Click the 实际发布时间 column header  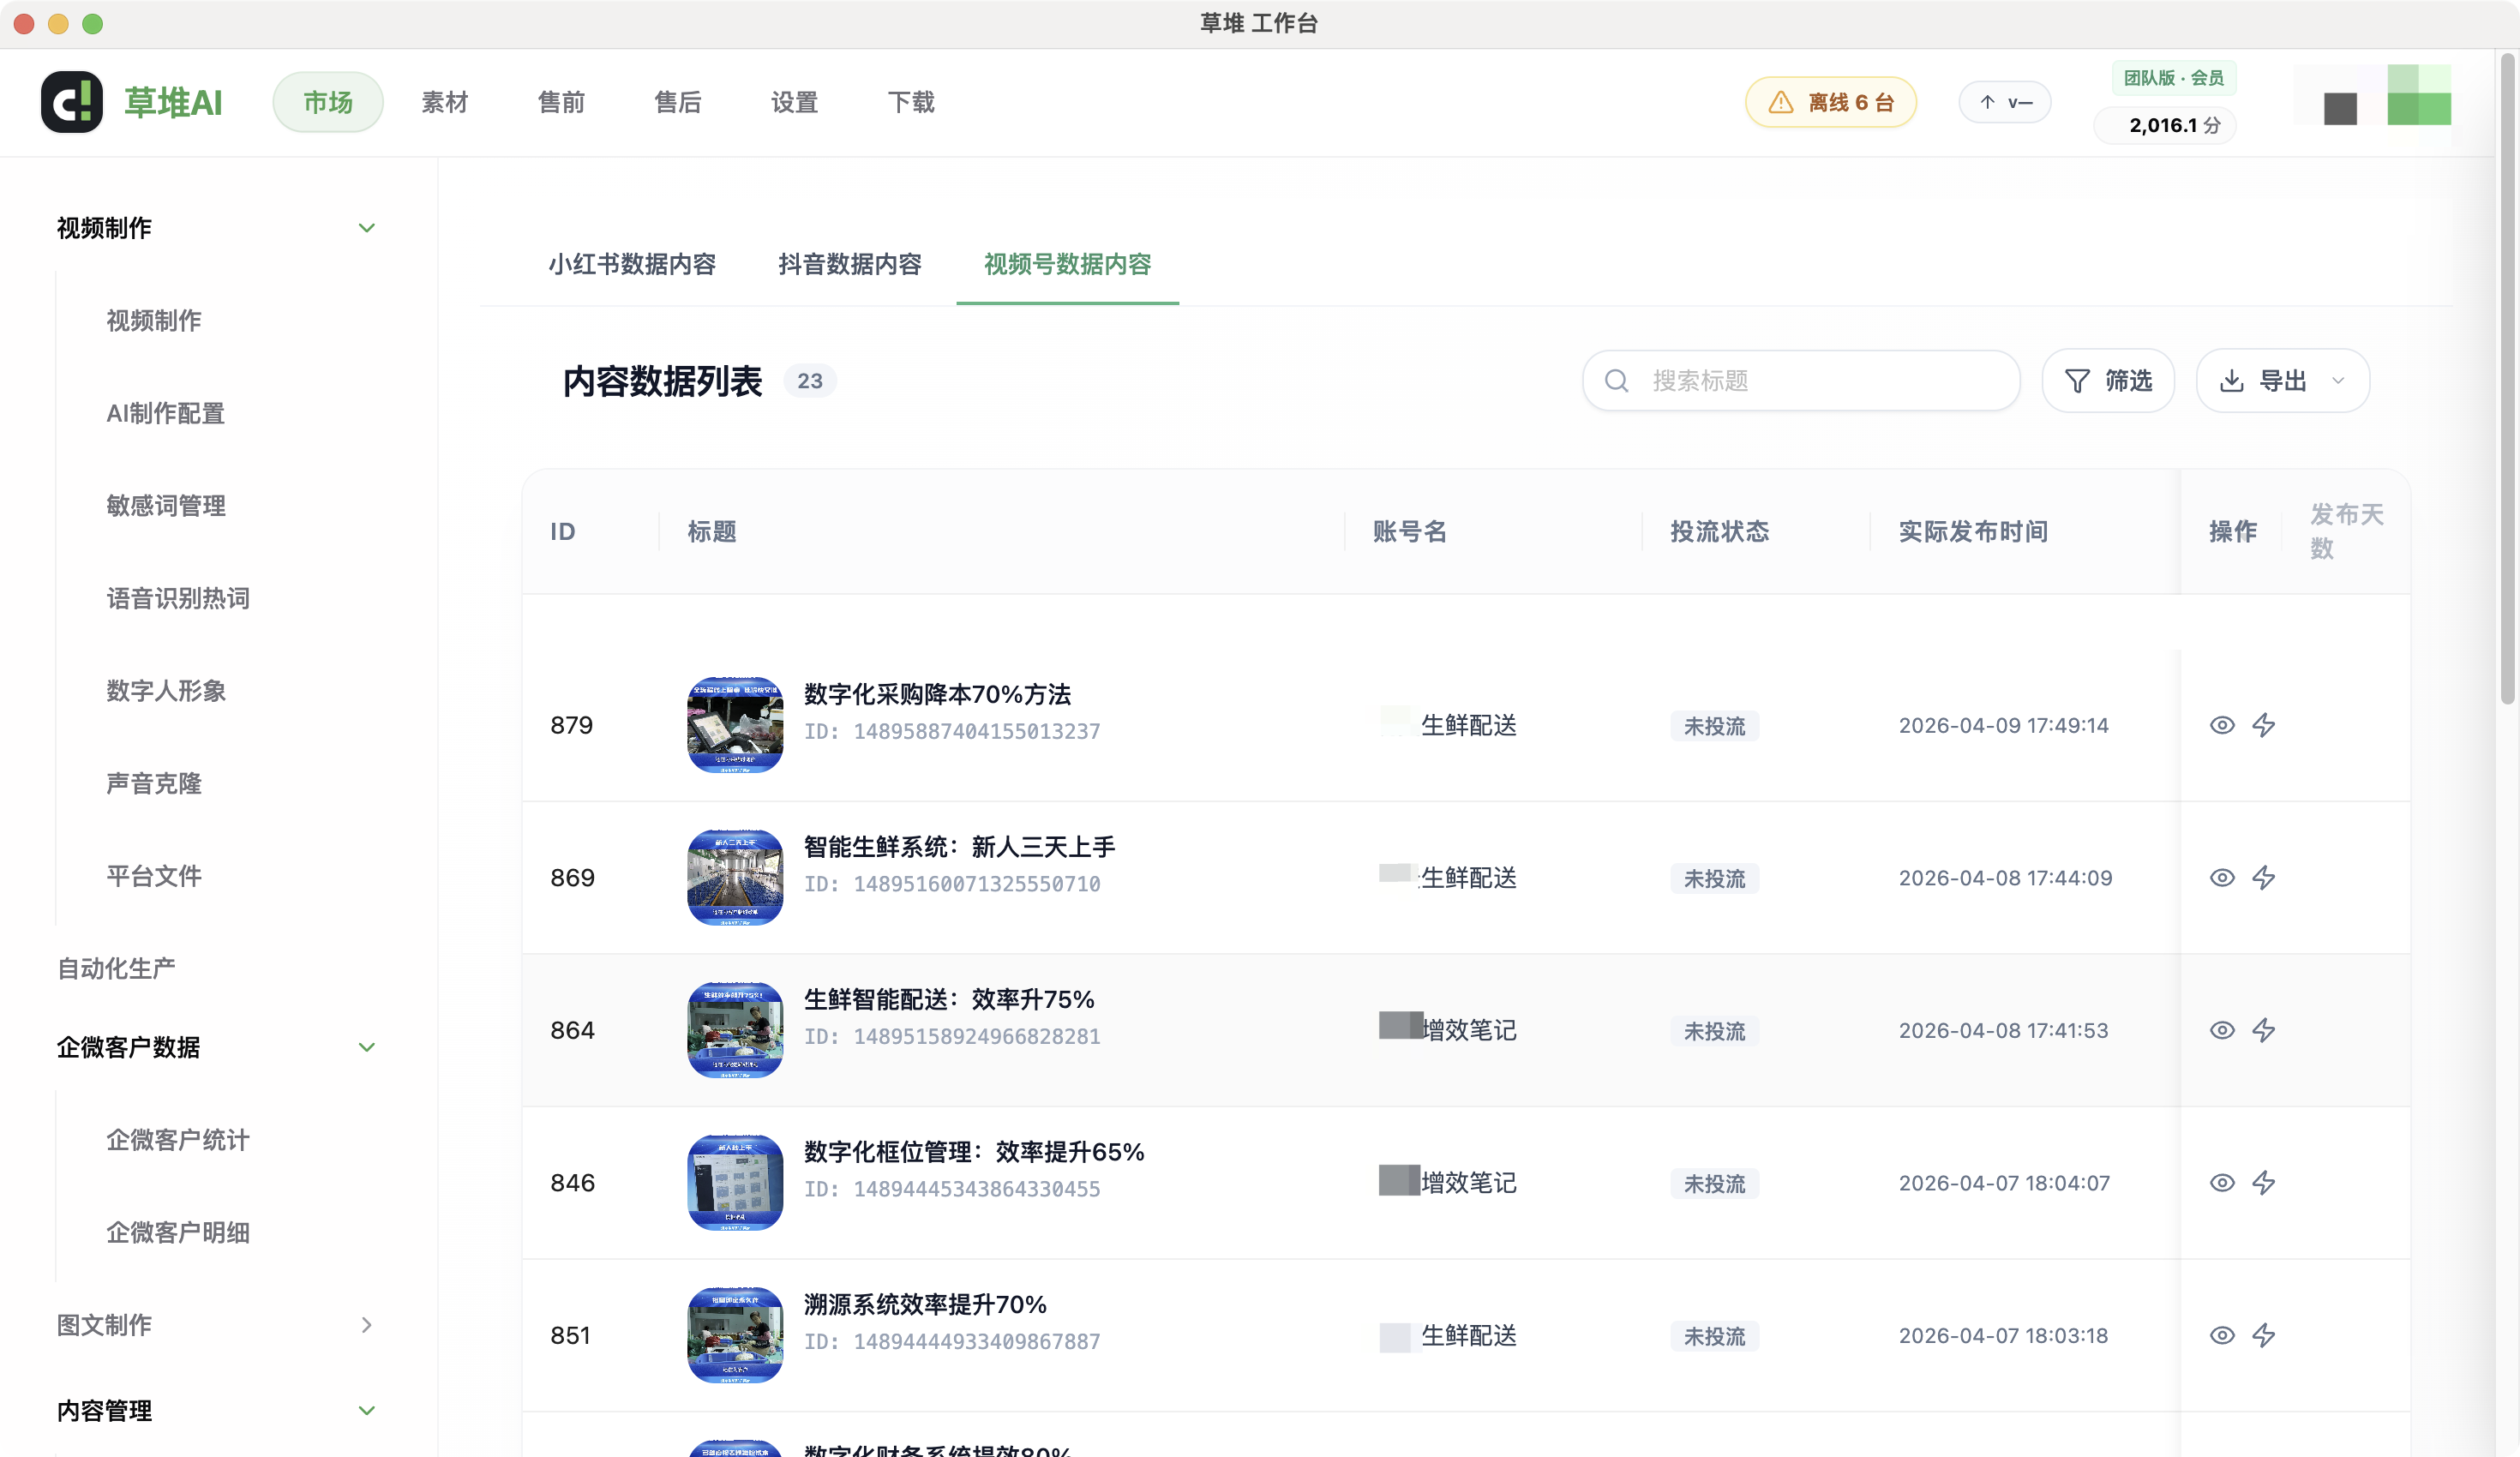(x=1973, y=532)
